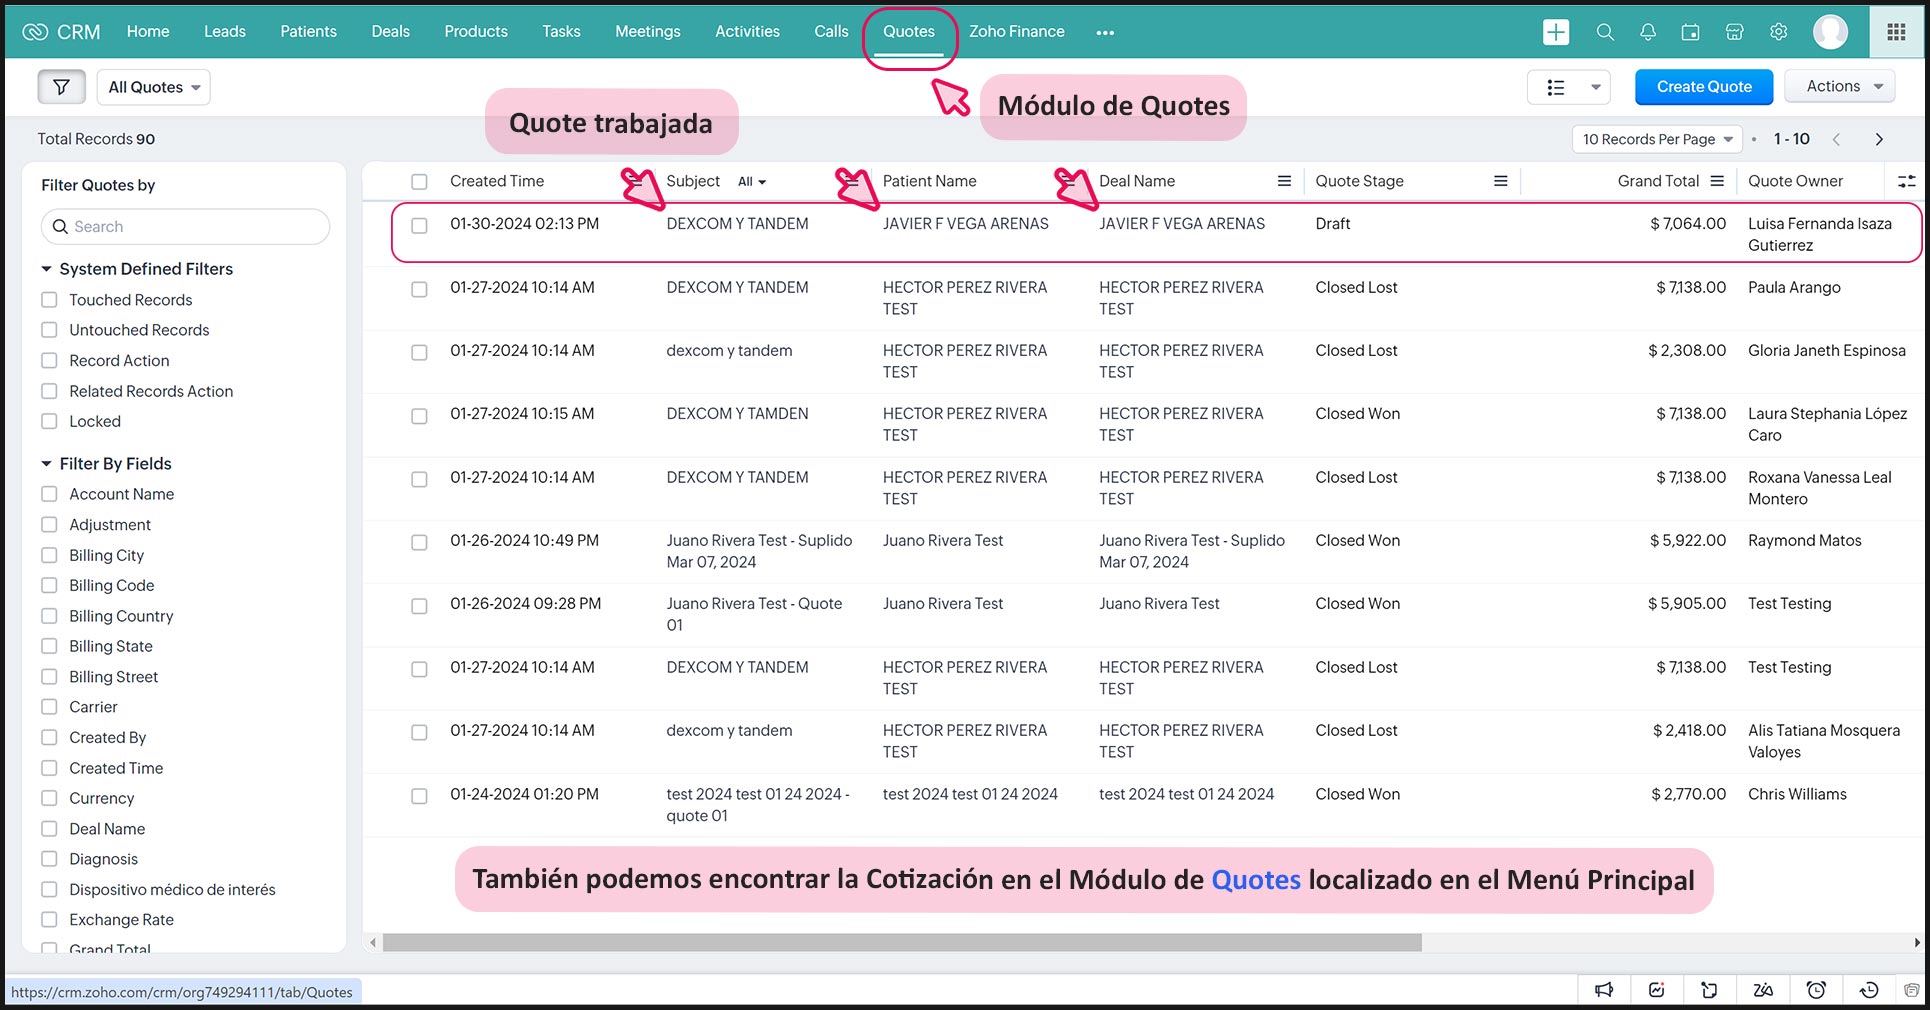Image resolution: width=1930 pixels, height=1010 pixels.
Task: Open the Juano Rivera Test - Quote 01 record
Action: point(753,604)
